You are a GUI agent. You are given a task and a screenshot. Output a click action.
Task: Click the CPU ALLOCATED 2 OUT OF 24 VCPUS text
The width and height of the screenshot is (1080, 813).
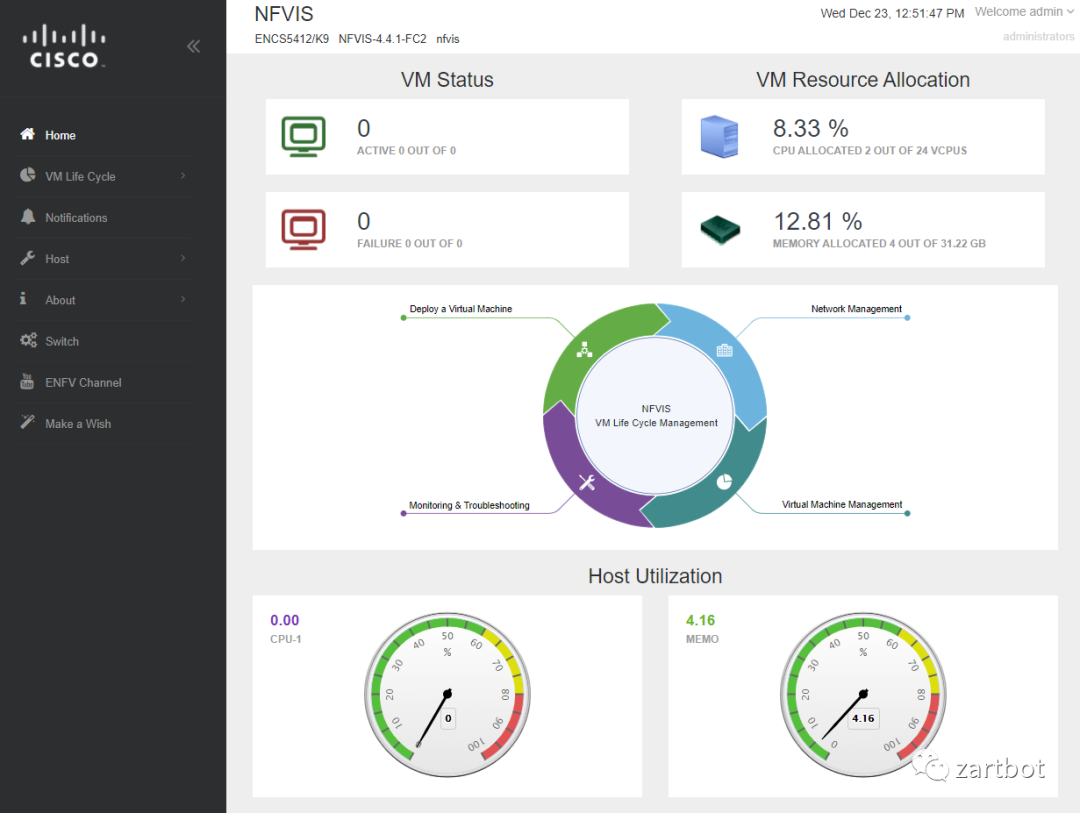pyautogui.click(x=869, y=150)
